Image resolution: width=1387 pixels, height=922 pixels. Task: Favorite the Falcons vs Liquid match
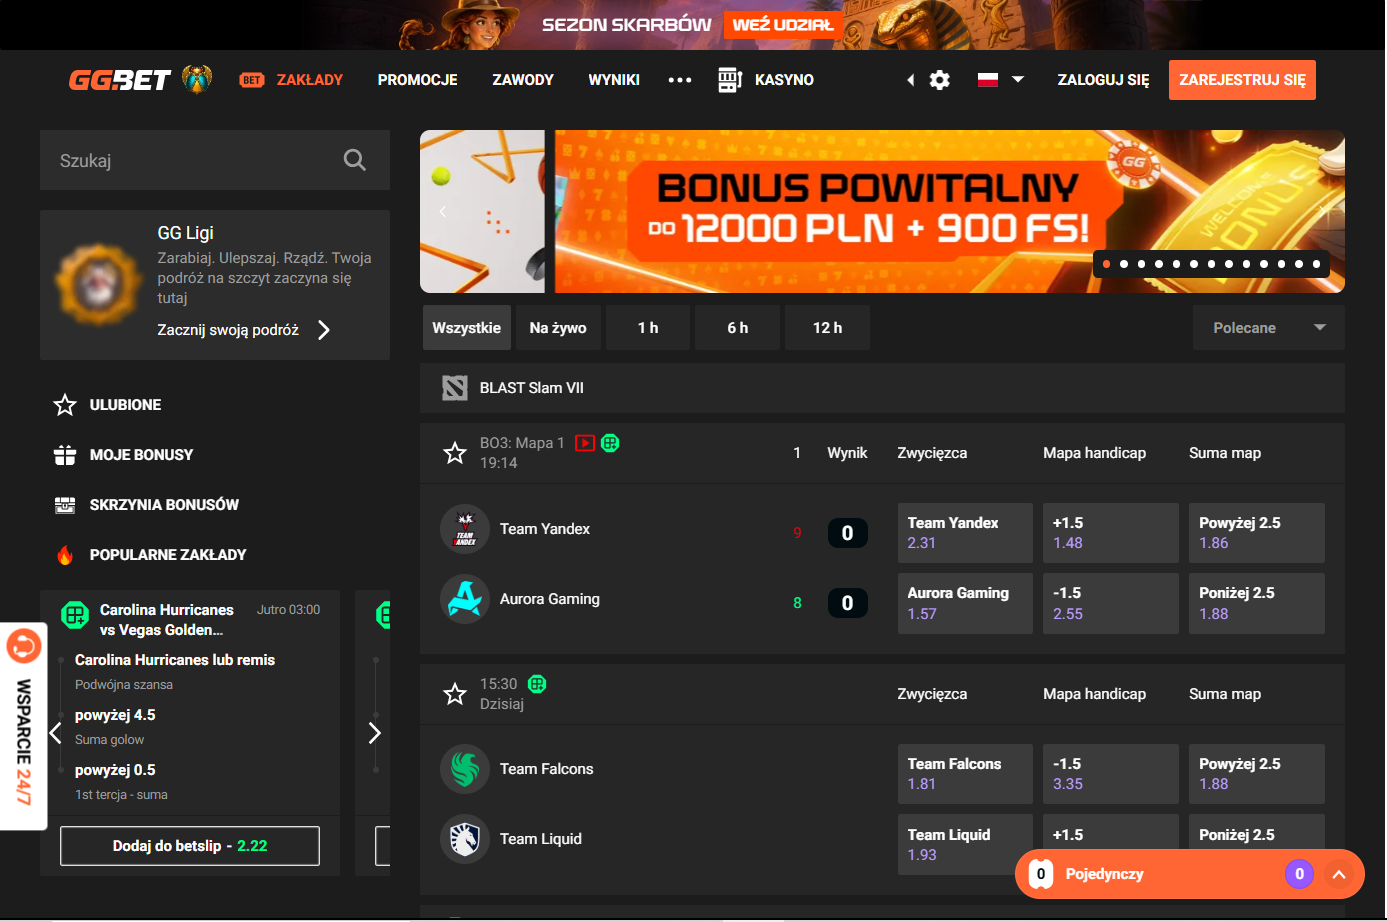455,694
